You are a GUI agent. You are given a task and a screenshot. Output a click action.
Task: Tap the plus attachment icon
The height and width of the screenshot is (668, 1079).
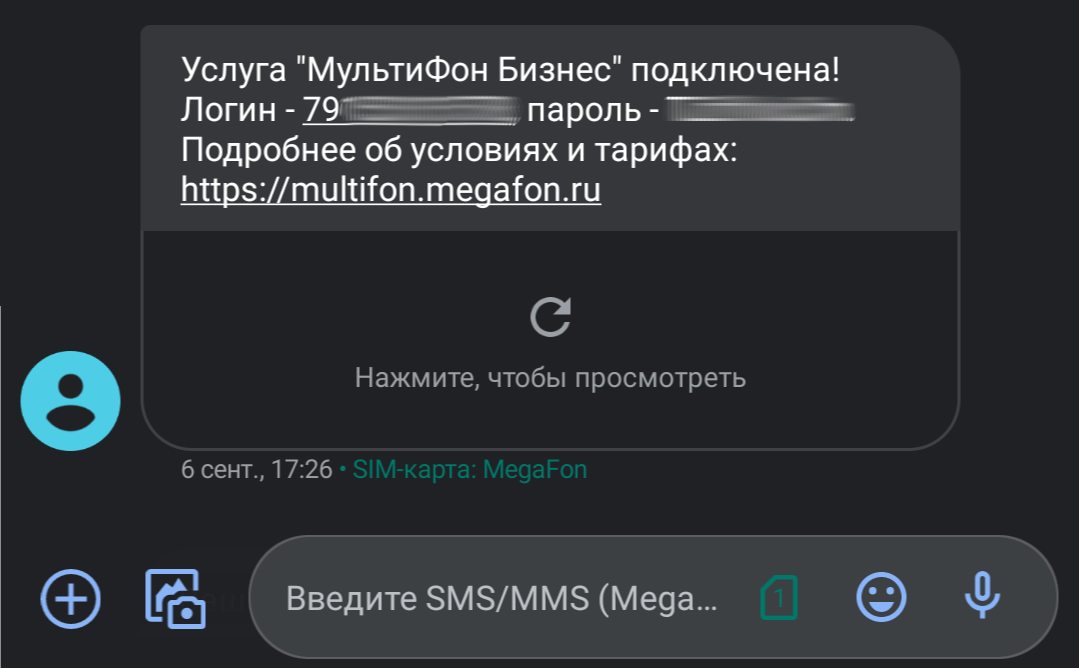pyautogui.click(x=70, y=598)
